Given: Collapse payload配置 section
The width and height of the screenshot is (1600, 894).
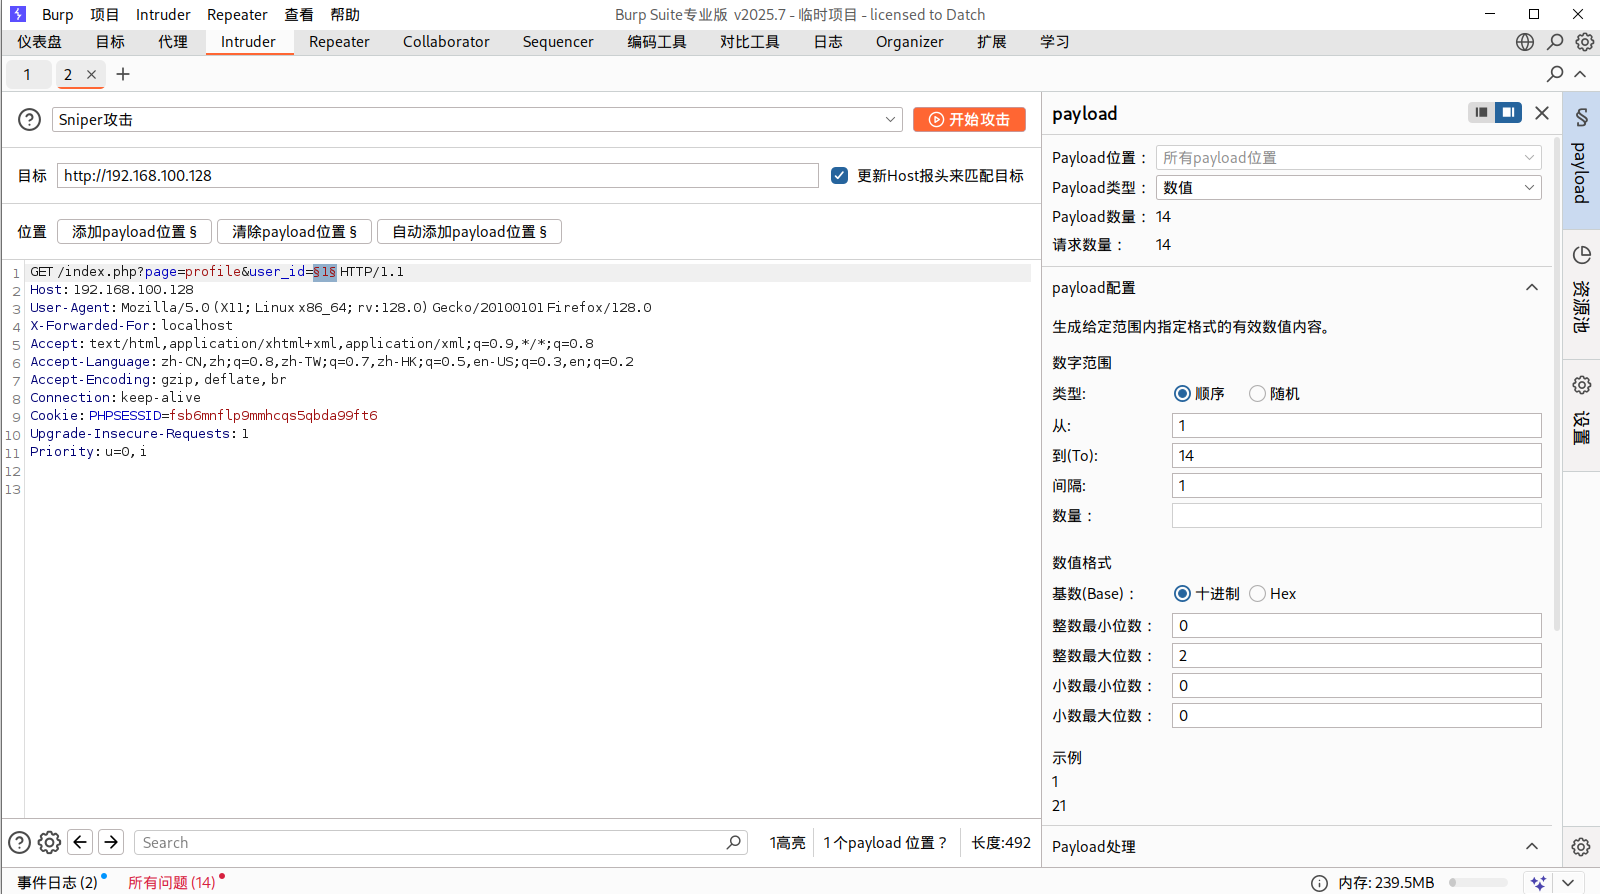Looking at the screenshot, I should point(1531,288).
